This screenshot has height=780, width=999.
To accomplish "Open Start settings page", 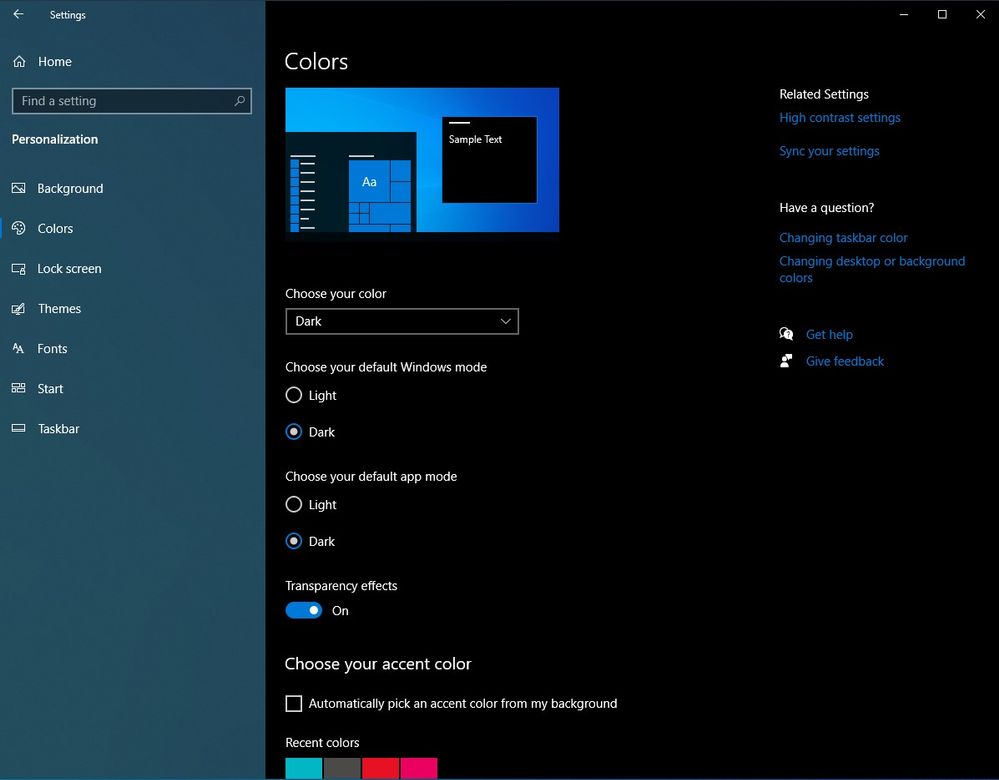I will click(50, 389).
